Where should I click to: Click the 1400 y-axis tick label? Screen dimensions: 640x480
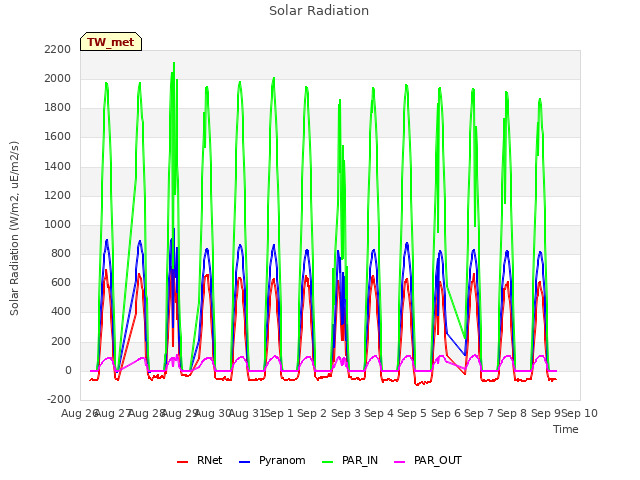(58, 167)
